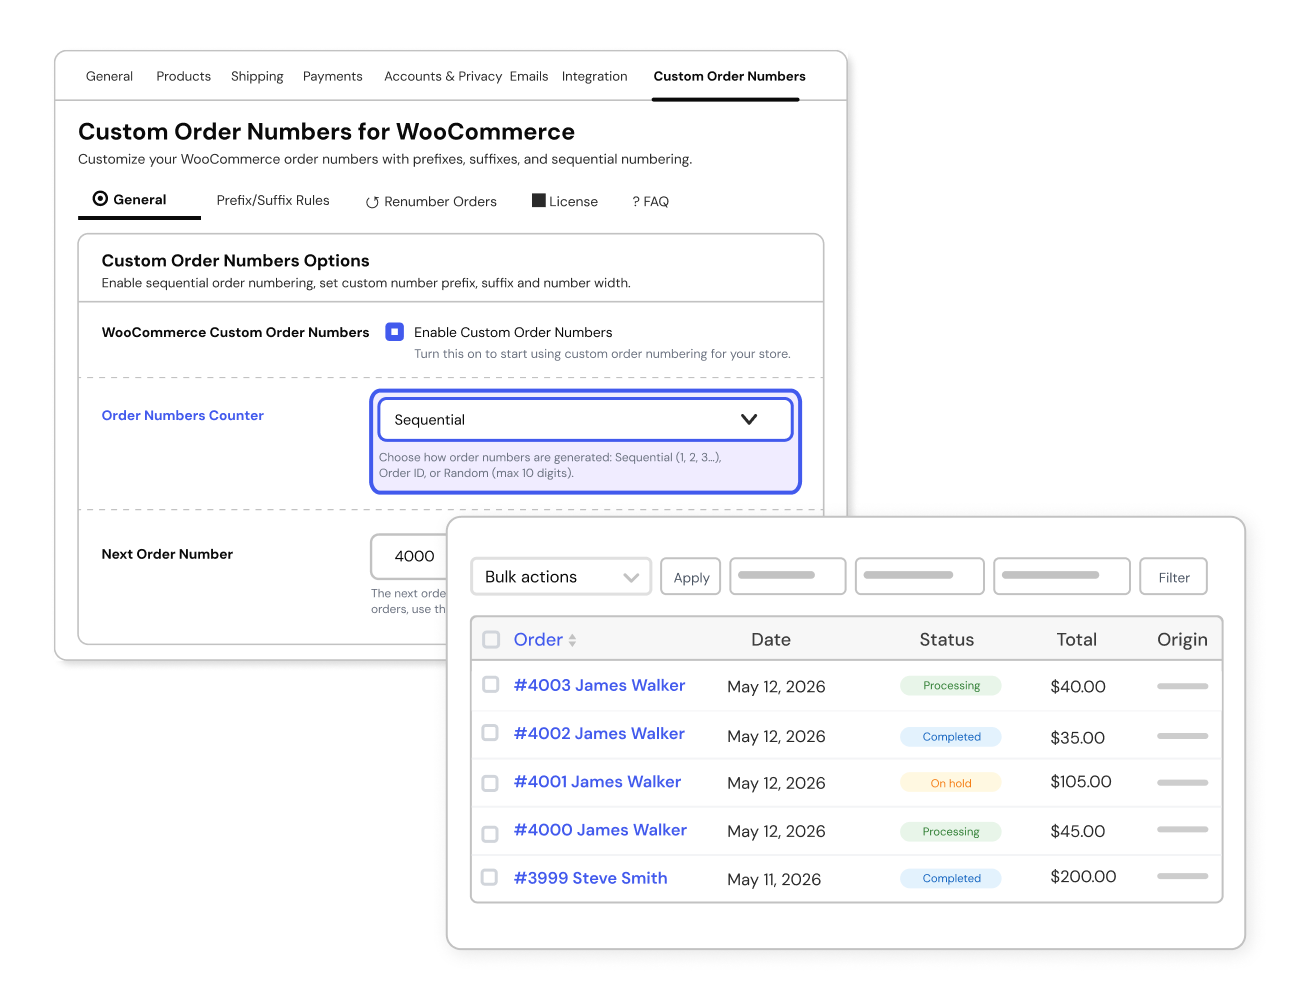
Task: Open the Sequential counter dropdown
Action: [585, 419]
